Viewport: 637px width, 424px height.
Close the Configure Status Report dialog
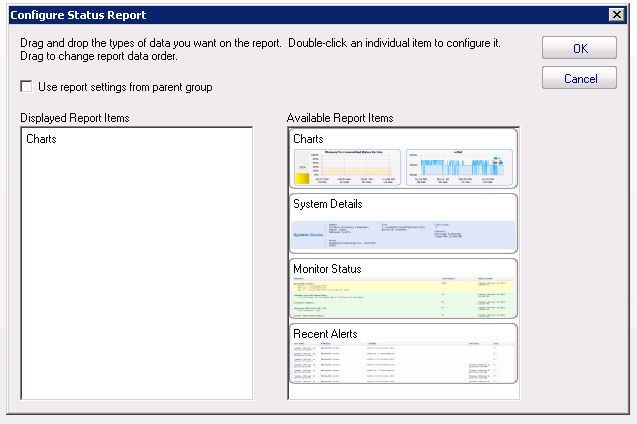(616, 15)
